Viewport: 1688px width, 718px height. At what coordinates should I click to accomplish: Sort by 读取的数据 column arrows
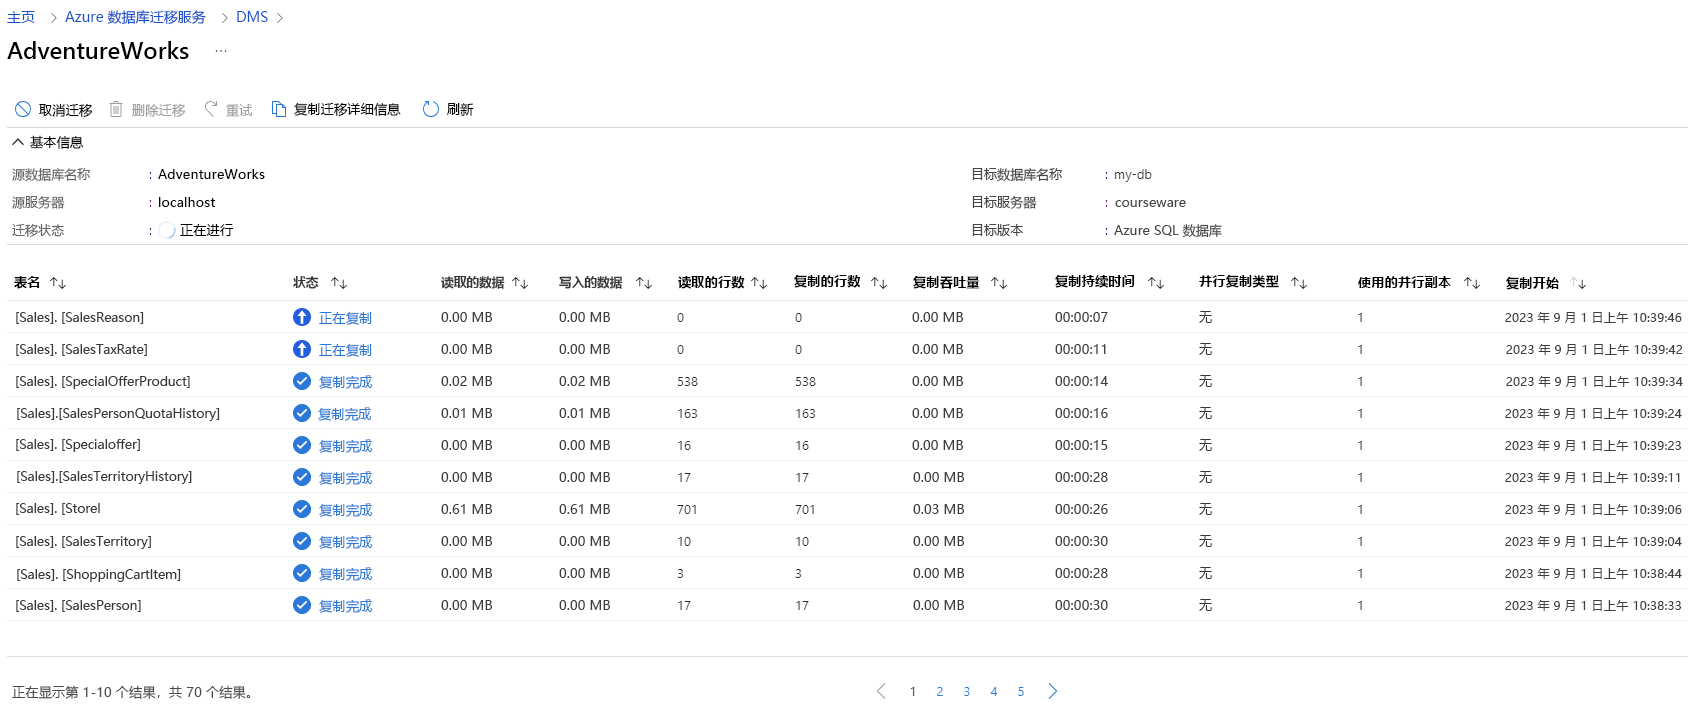520,283
